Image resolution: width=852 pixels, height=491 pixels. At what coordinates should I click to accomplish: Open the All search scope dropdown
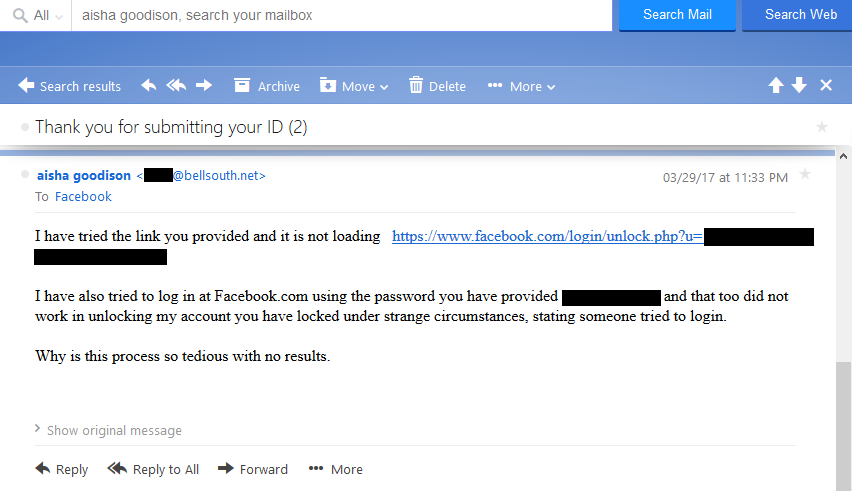pos(38,15)
